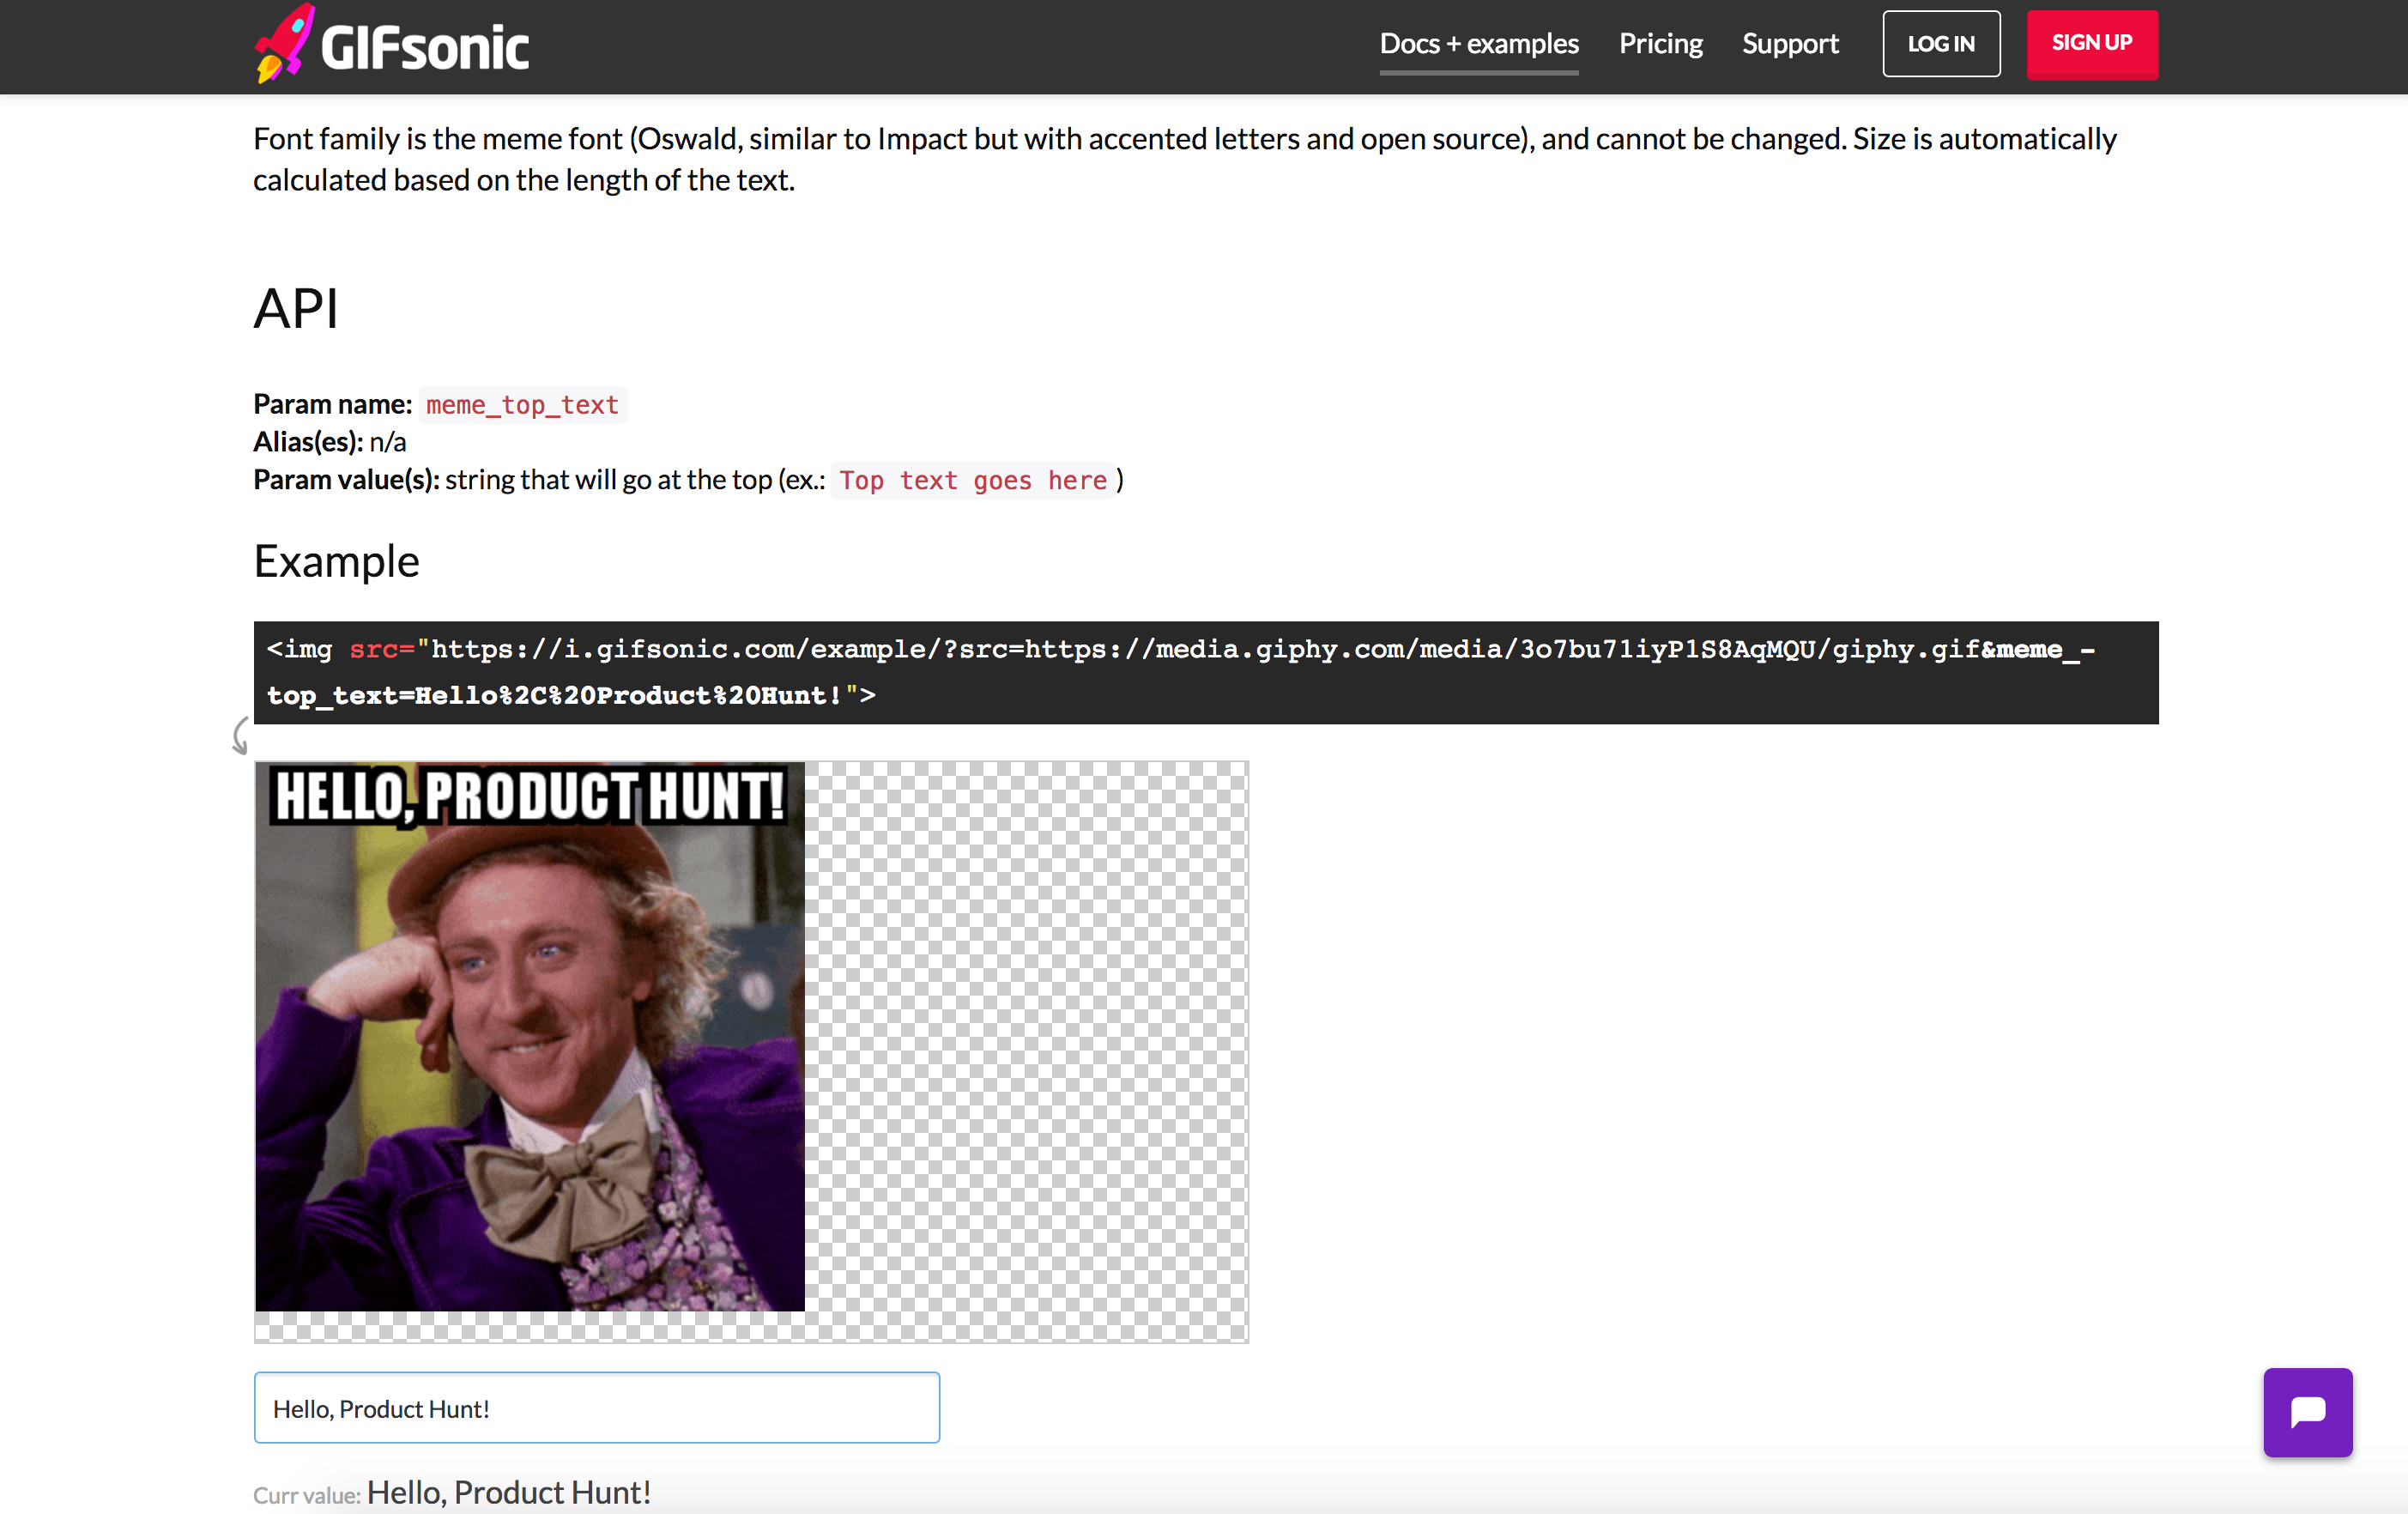The width and height of the screenshot is (2408, 1514).
Task: Click the 'Top text goes here' example code
Action: click(x=972, y=481)
